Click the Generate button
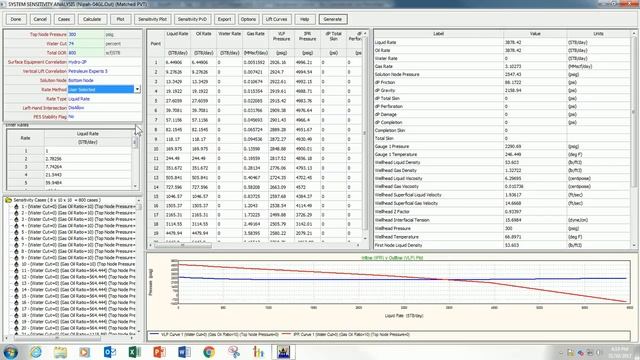This screenshot has height=360, width=640. click(333, 19)
